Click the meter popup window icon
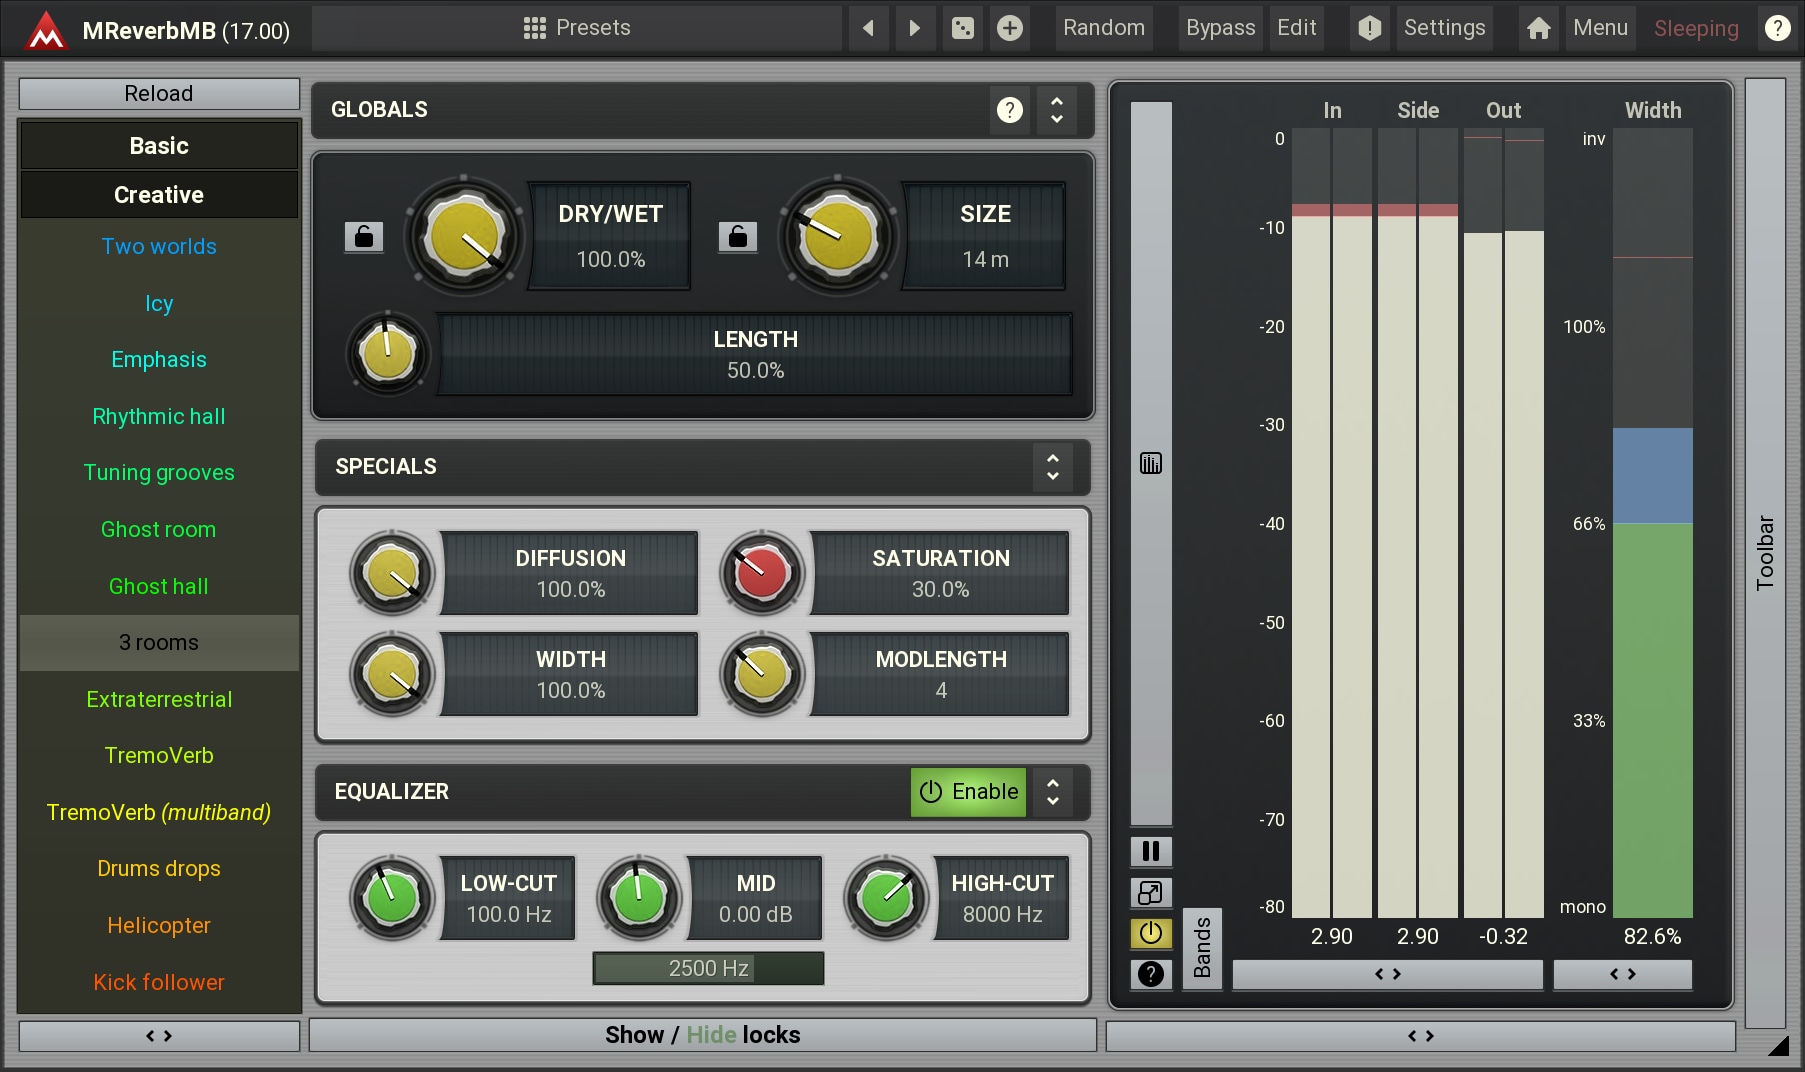Screen dimensions: 1805x1072 [x=1151, y=892]
